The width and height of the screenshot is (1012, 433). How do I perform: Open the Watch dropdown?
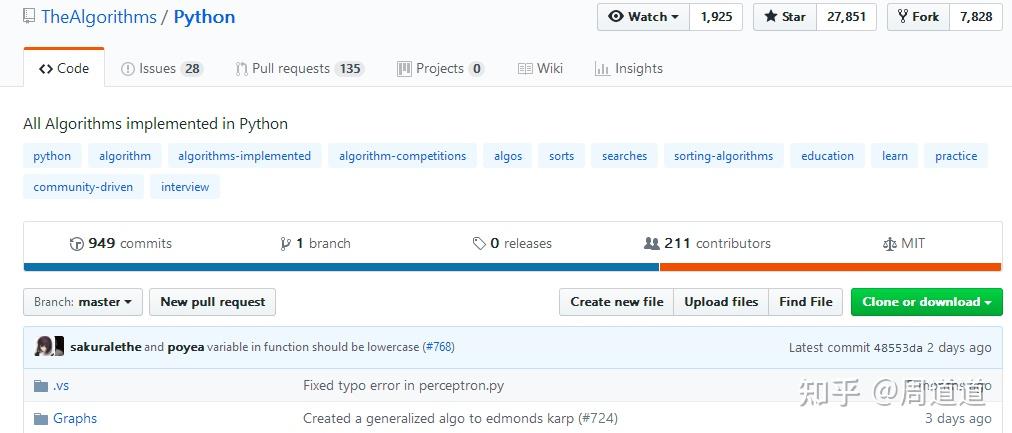pyautogui.click(x=643, y=17)
